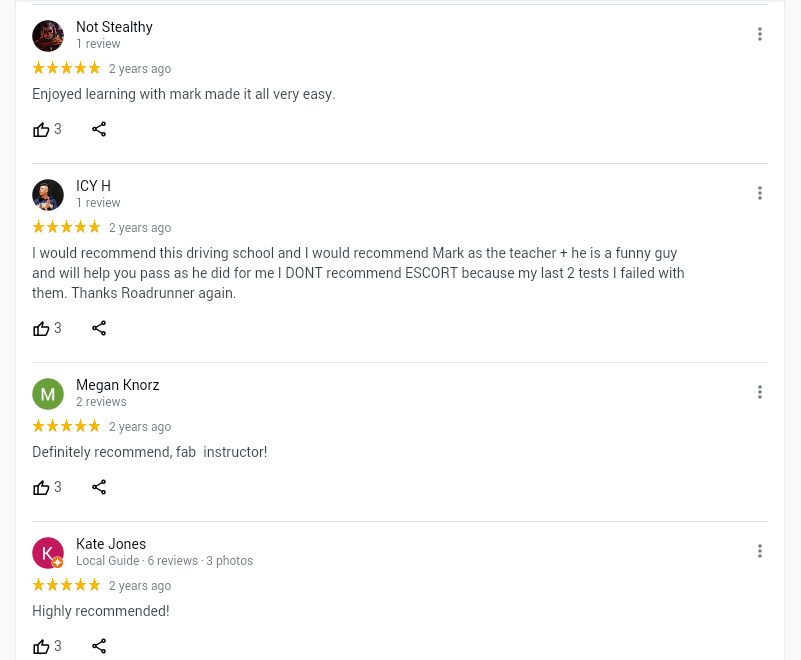Open more options for ICY H review

[760, 193]
